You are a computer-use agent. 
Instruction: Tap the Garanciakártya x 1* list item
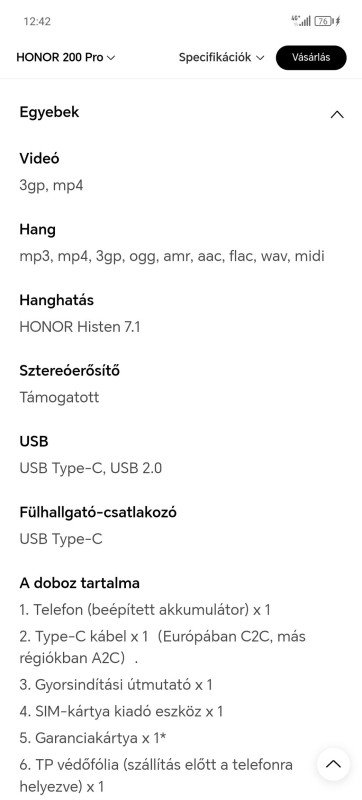point(94,738)
